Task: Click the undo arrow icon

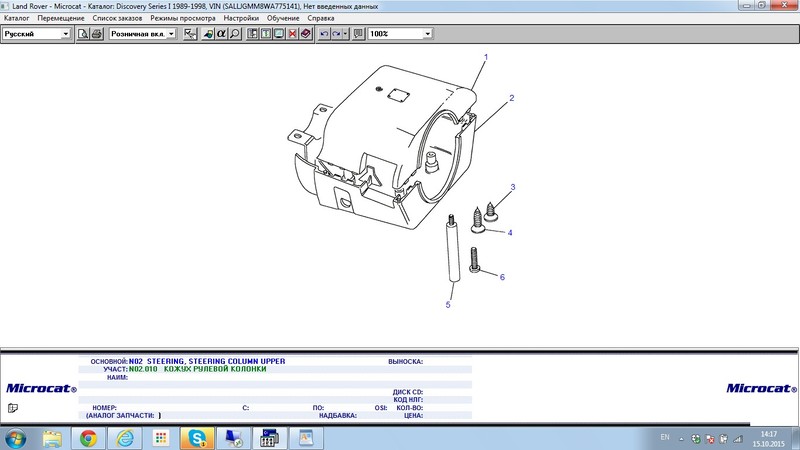Action: point(323,34)
